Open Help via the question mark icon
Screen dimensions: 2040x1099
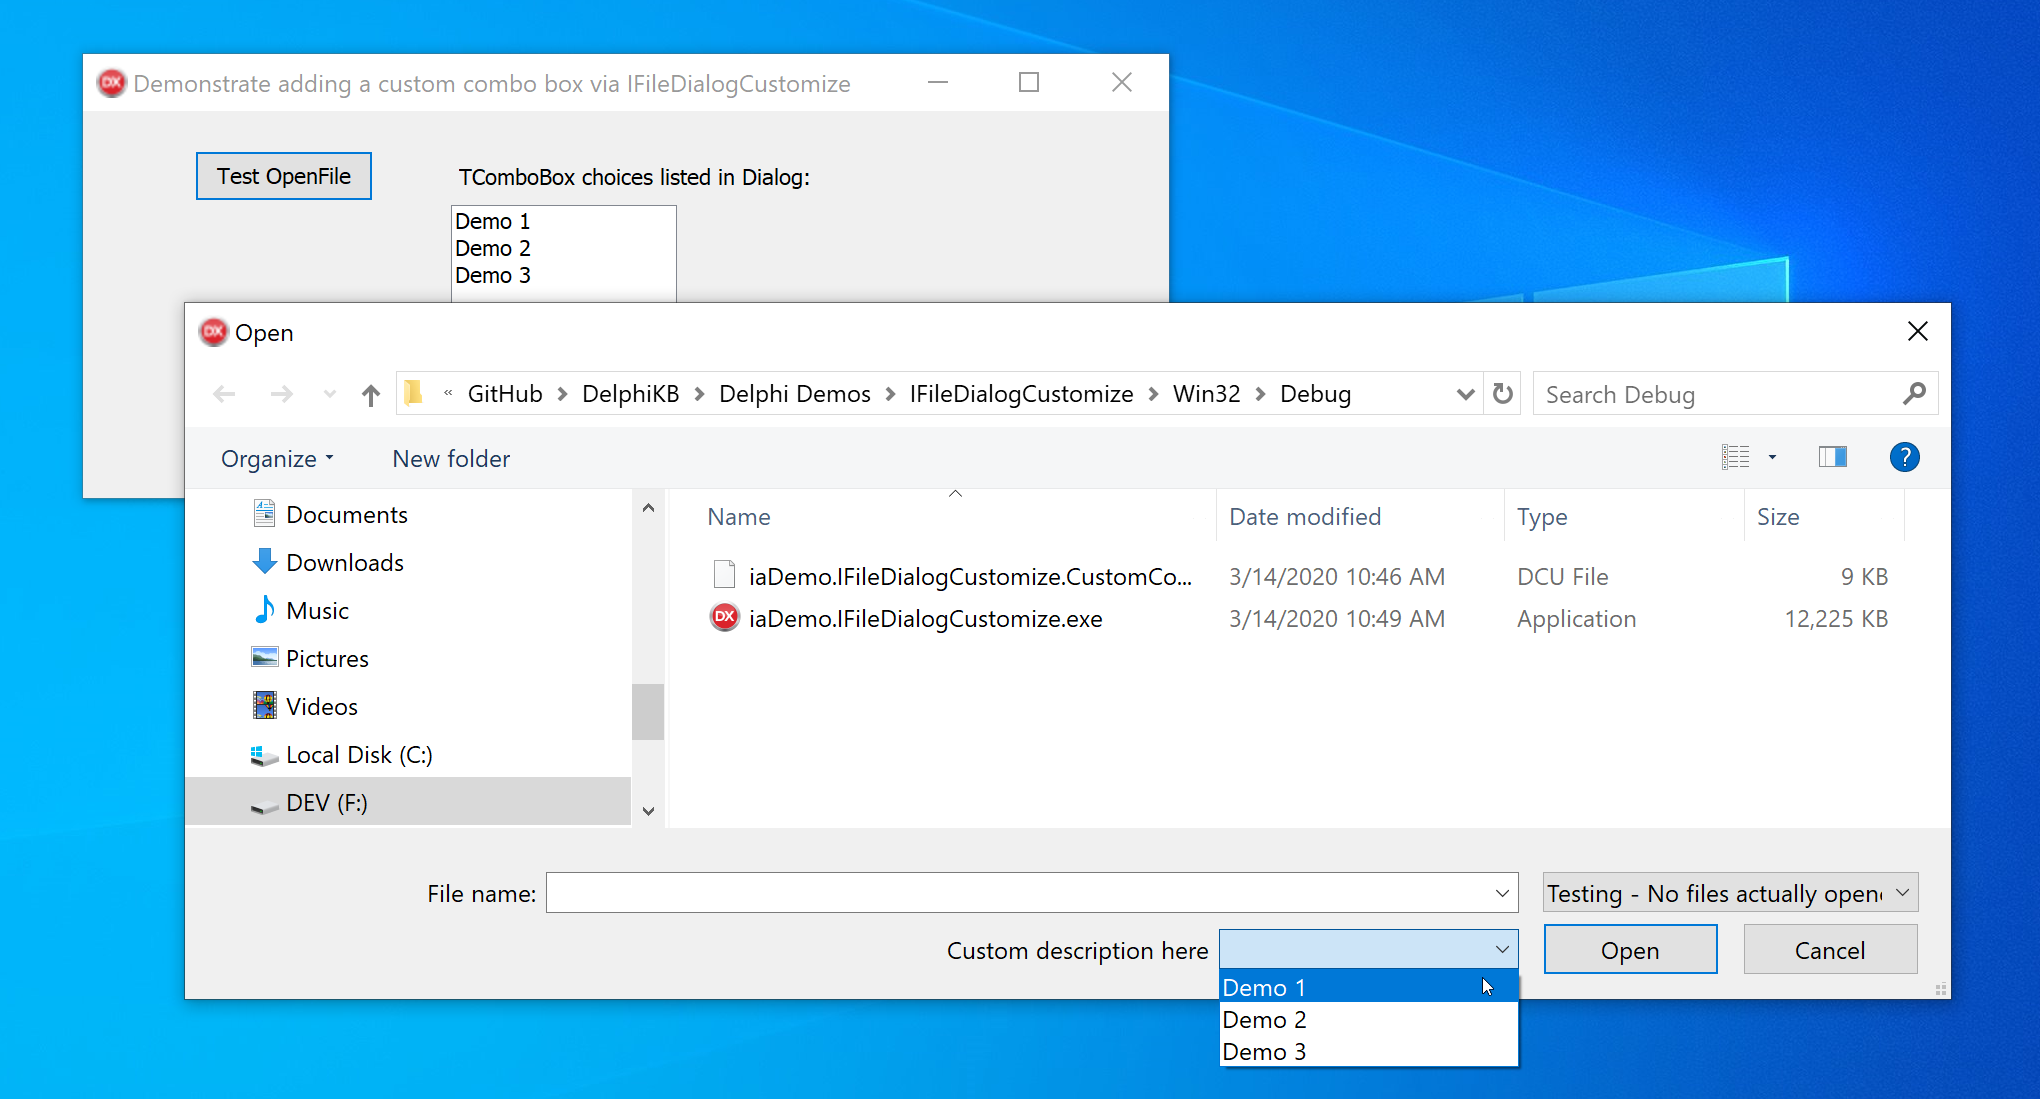point(1905,457)
